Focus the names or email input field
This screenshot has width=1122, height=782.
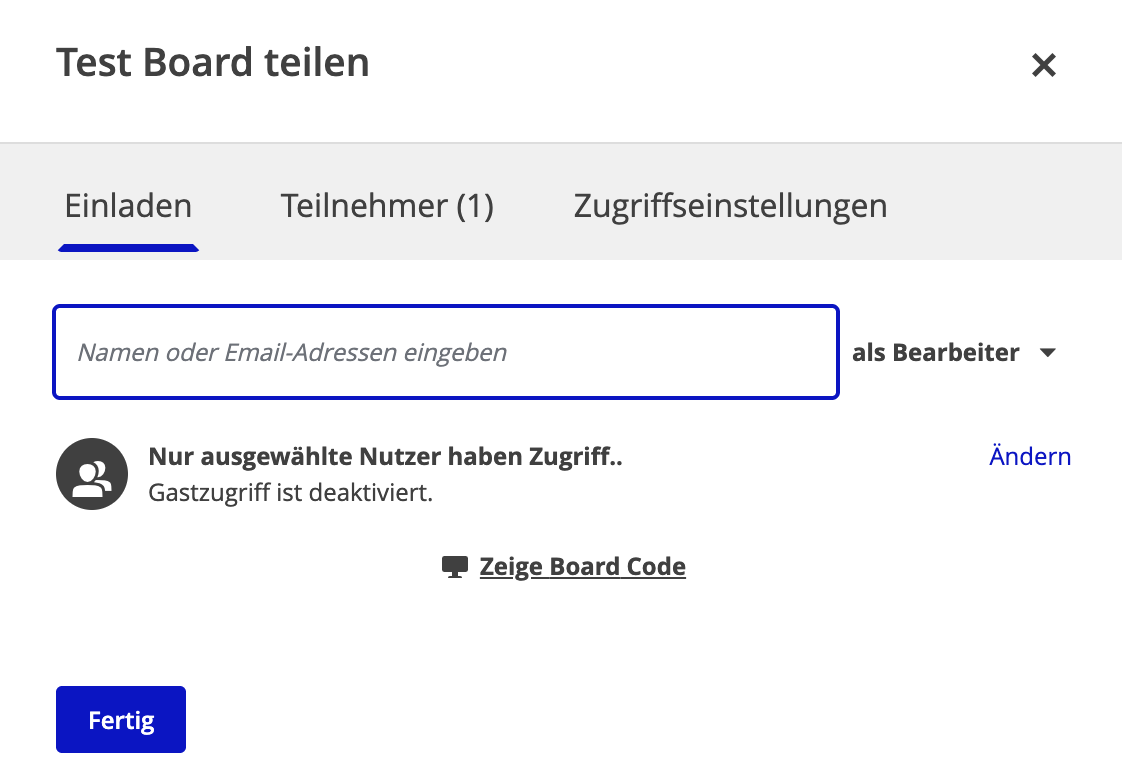(445, 352)
